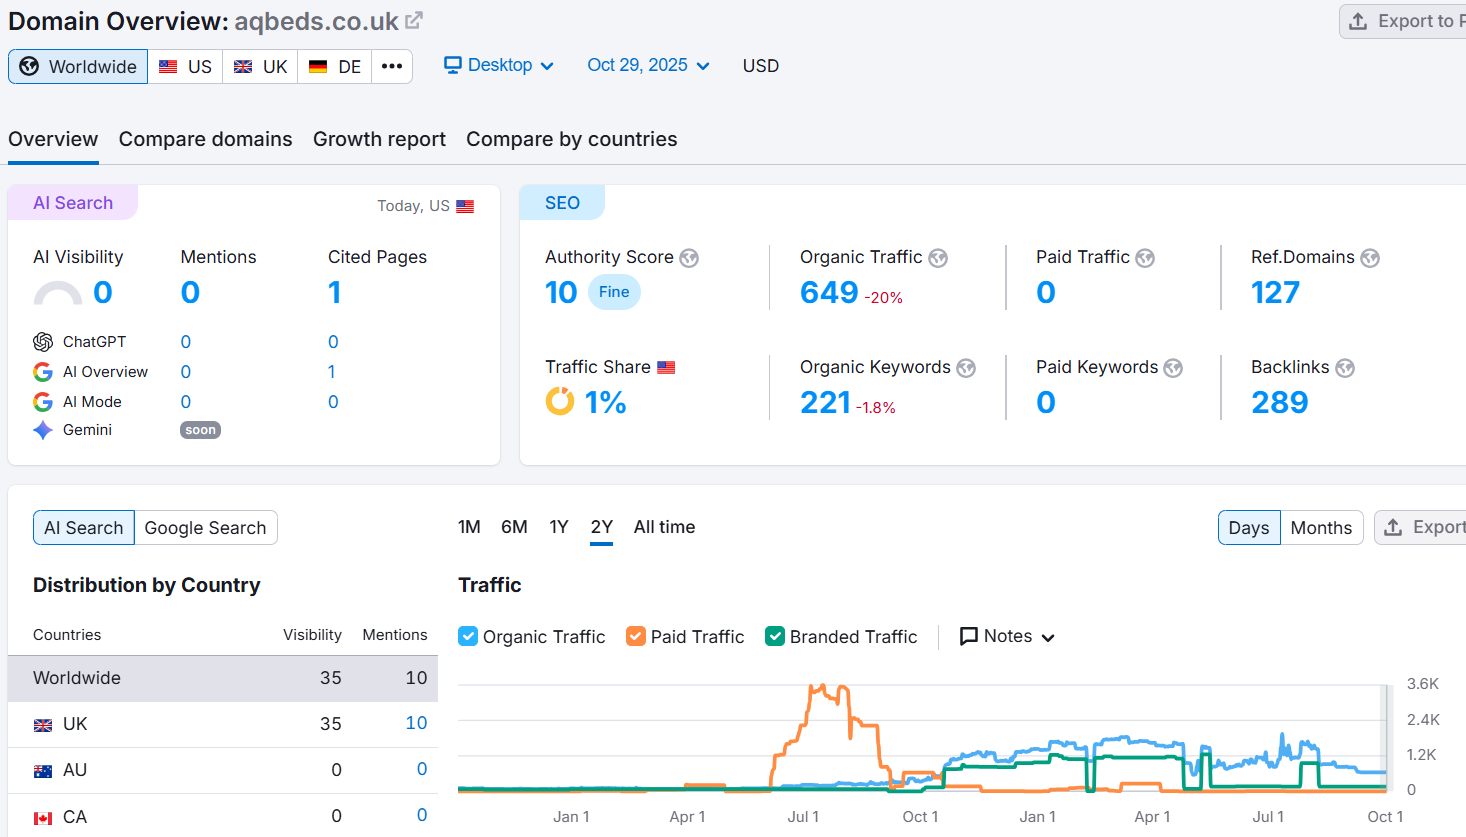Image resolution: width=1466 pixels, height=837 pixels.
Task: Switch to the Compare domains tab
Action: click(x=205, y=139)
